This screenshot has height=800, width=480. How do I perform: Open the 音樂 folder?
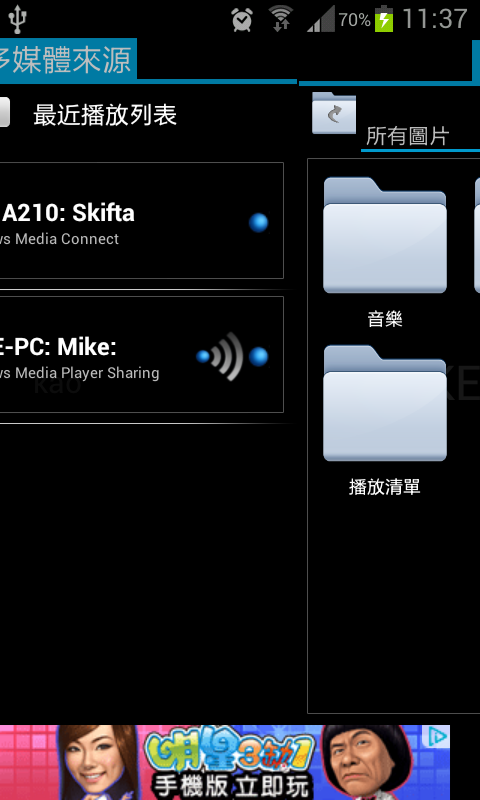(x=385, y=235)
